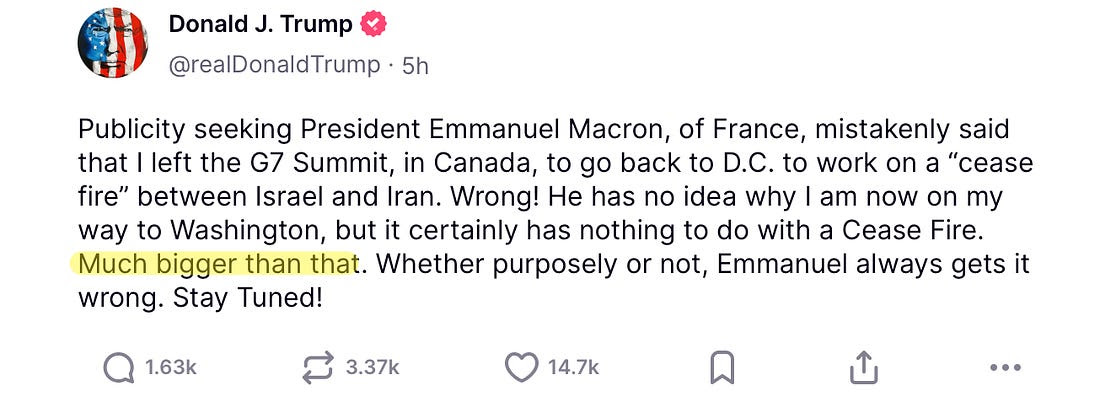Visit the @realDonaldTrump handle link
Viewport: 1100px width, 396px height.
point(274,65)
